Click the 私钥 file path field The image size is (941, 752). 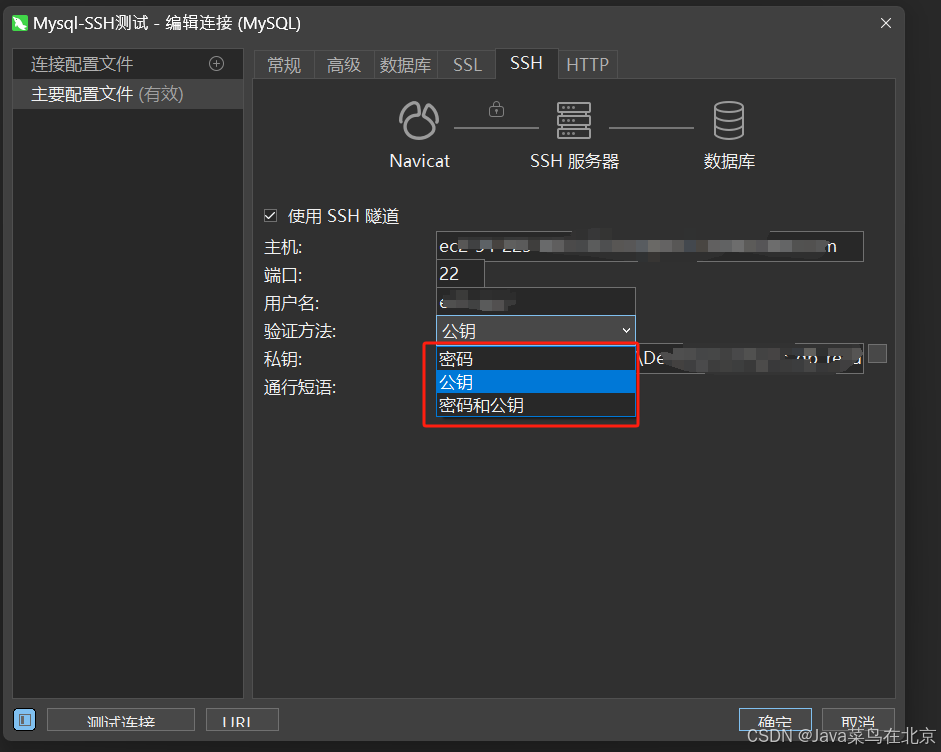750,358
